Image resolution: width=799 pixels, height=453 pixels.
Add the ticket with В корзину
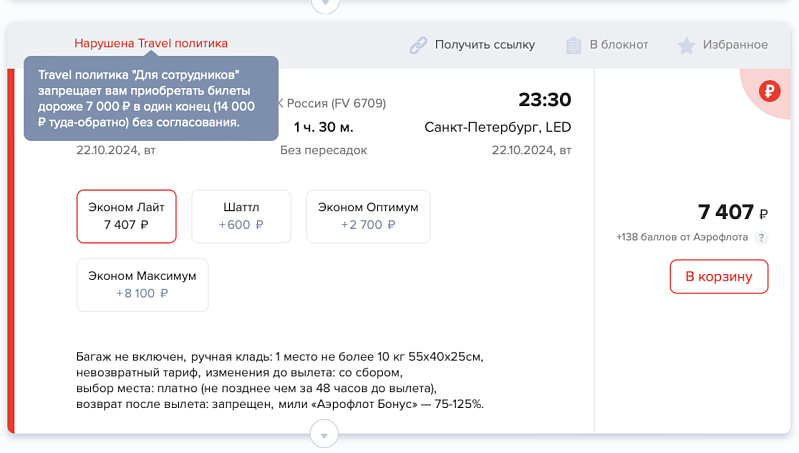pyautogui.click(x=718, y=276)
